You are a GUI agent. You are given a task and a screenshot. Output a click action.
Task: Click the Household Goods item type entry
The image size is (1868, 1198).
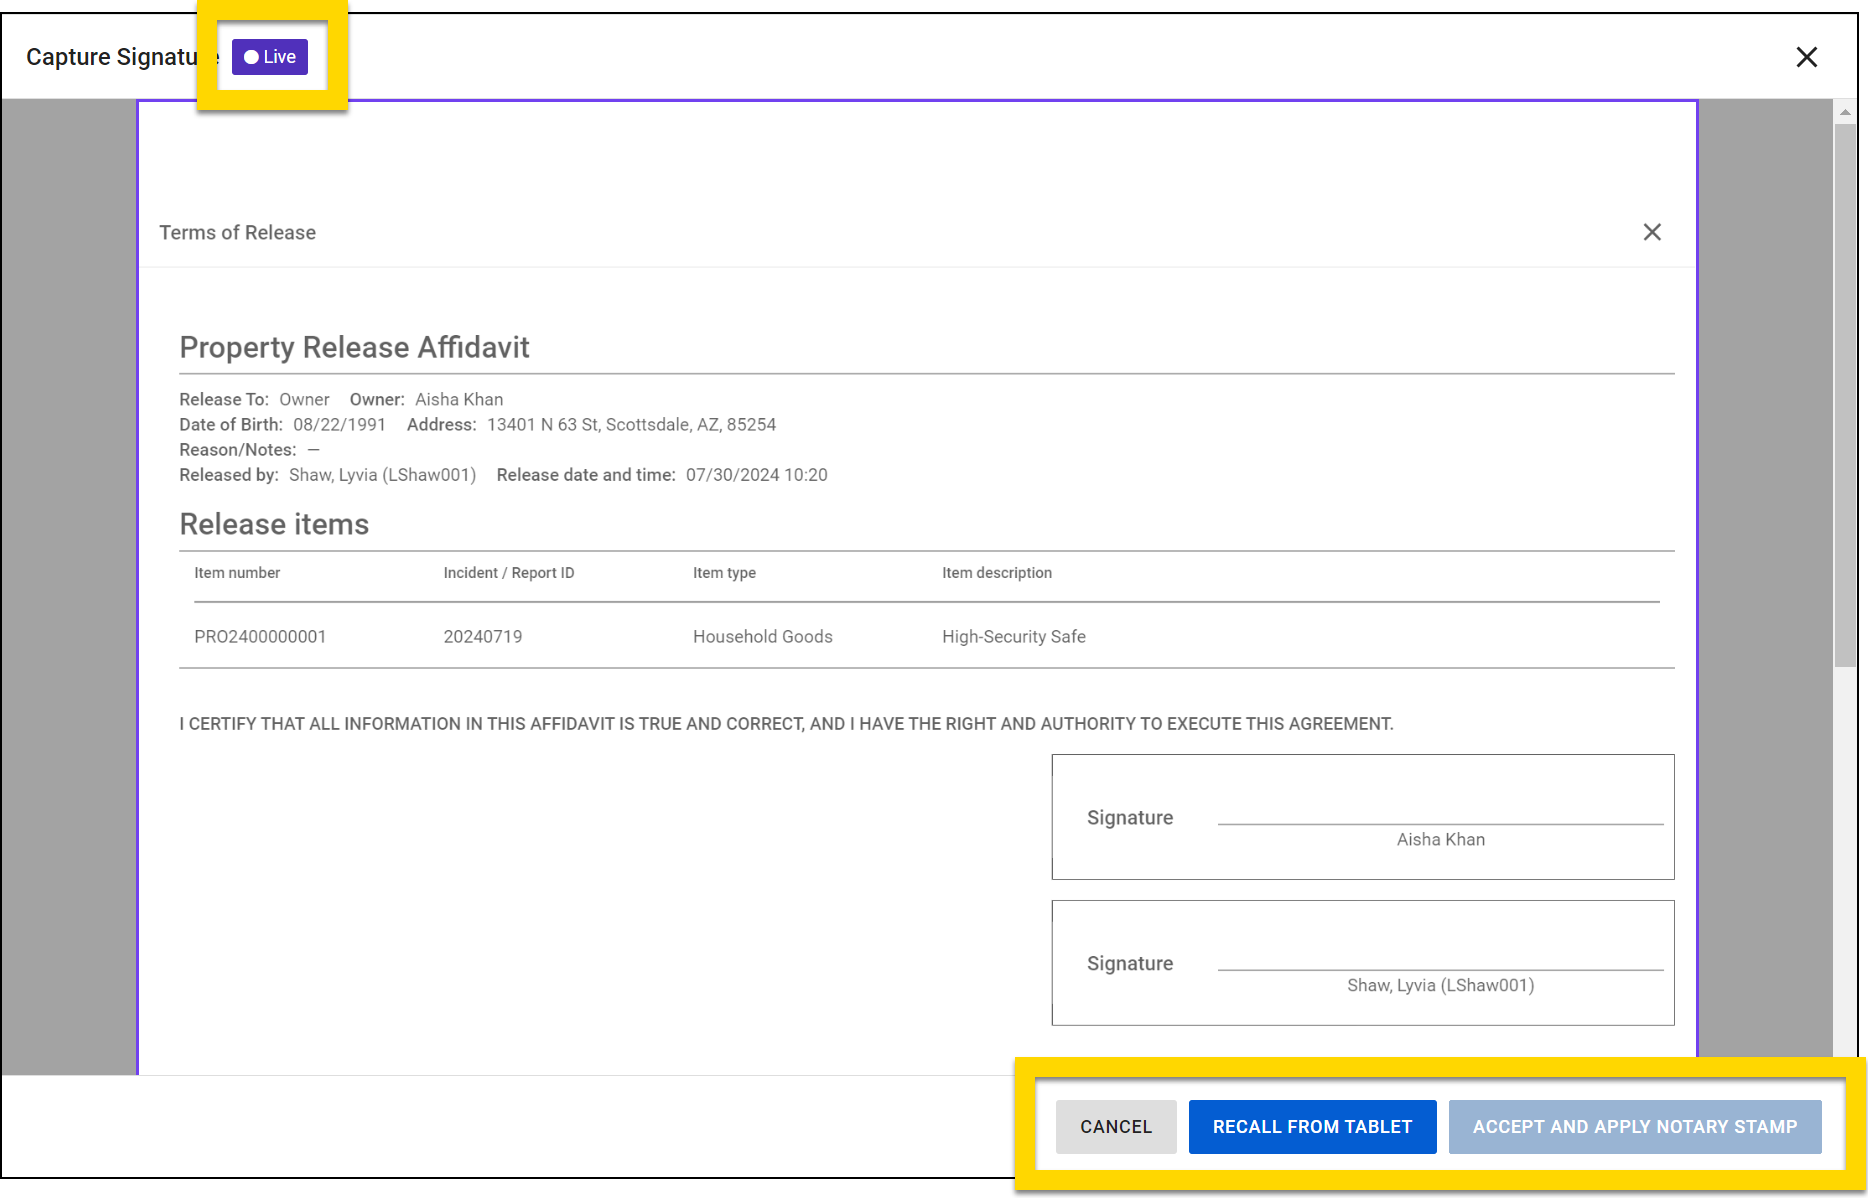[762, 636]
